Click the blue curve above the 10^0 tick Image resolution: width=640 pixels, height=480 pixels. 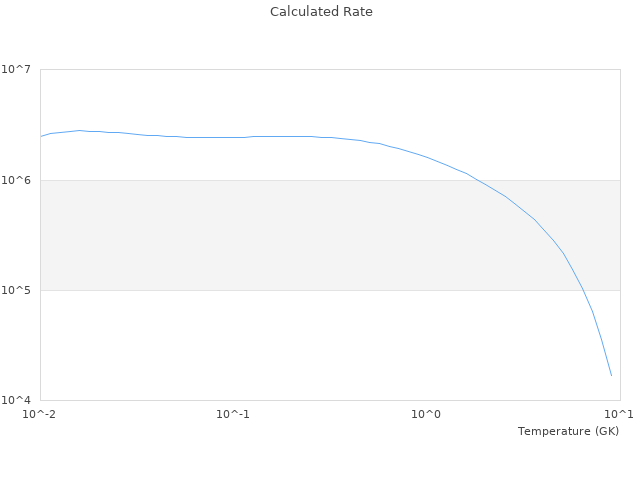pyautogui.click(x=426, y=157)
